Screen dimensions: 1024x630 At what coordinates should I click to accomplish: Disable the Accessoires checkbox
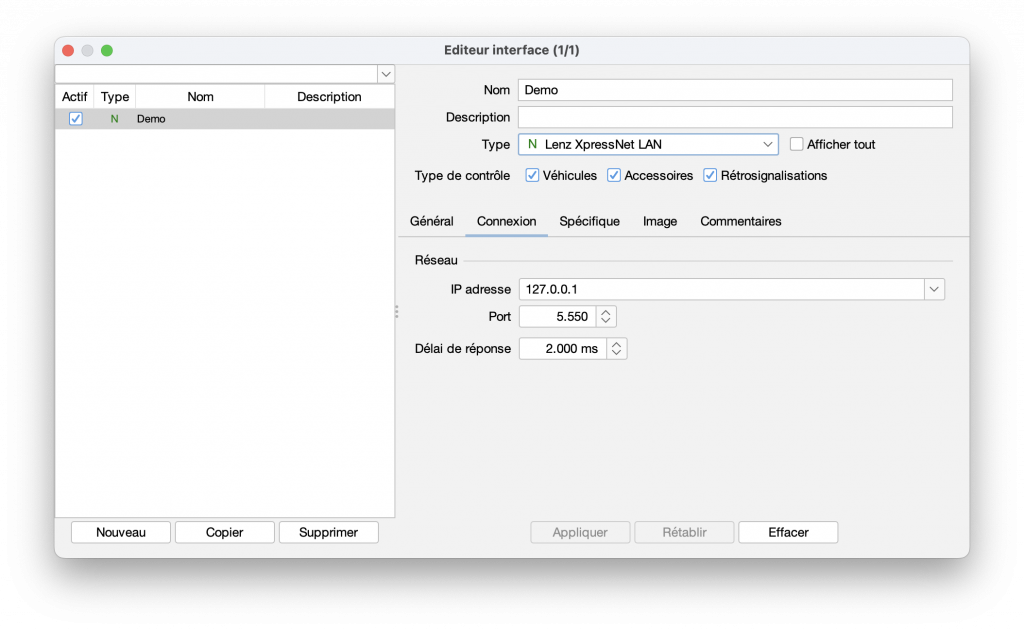point(615,176)
